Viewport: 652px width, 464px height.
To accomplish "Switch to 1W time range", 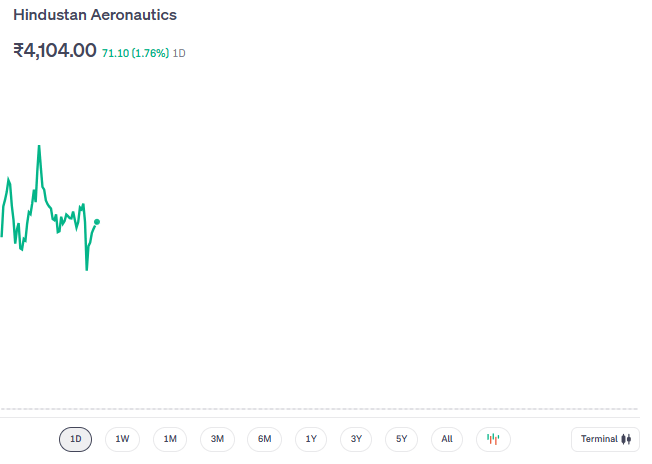I will [x=123, y=439].
